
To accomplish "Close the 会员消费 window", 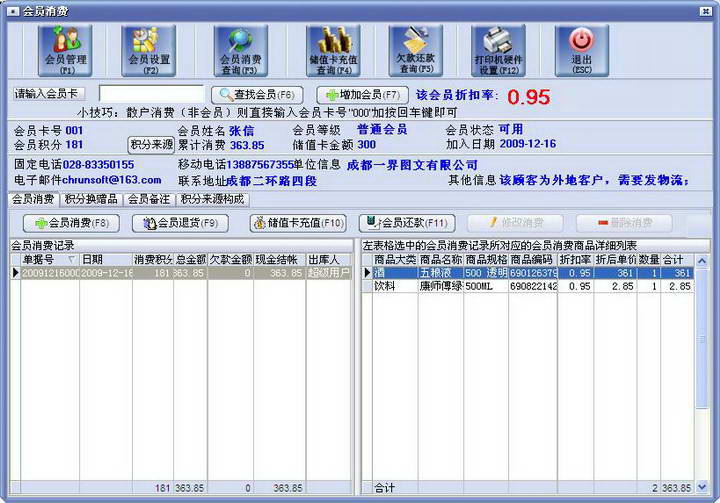I will pyautogui.click(x=705, y=11).
